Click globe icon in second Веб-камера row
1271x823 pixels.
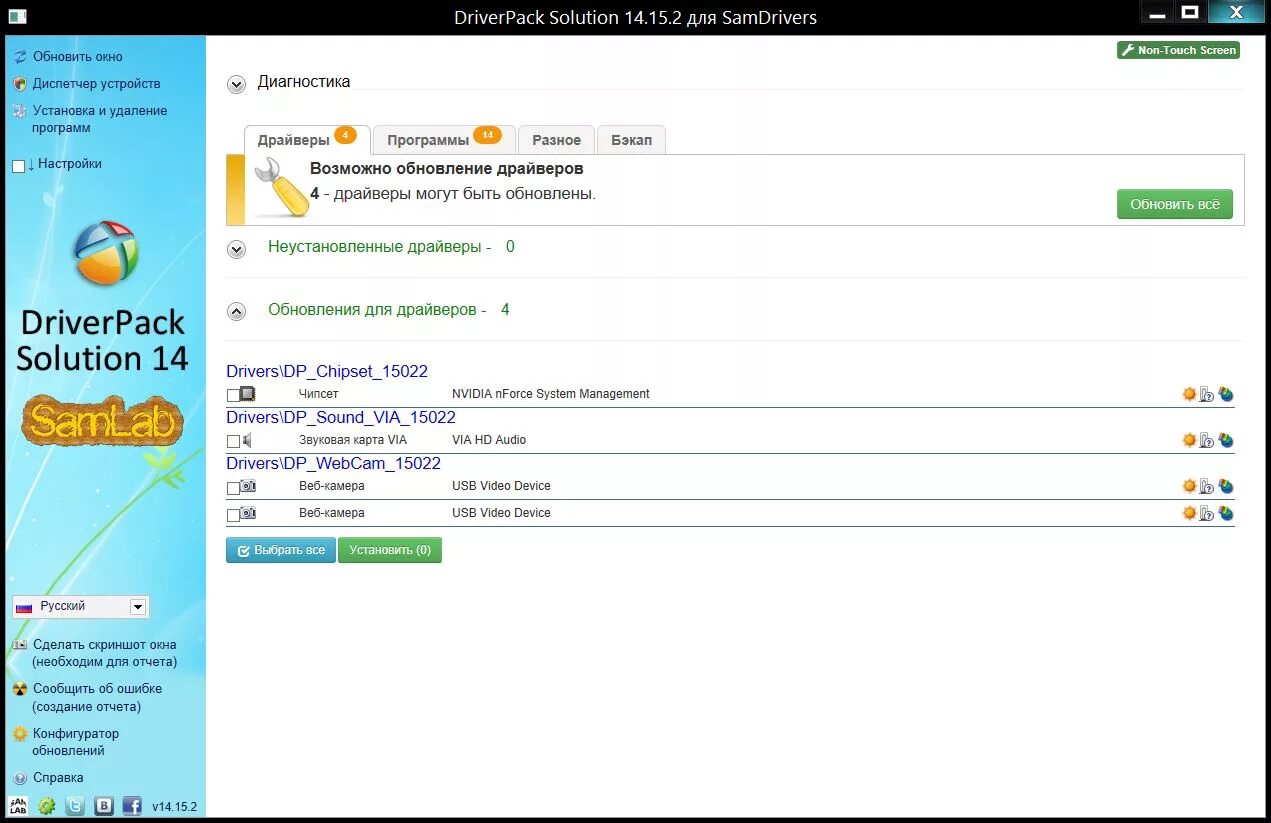[x=1225, y=513]
